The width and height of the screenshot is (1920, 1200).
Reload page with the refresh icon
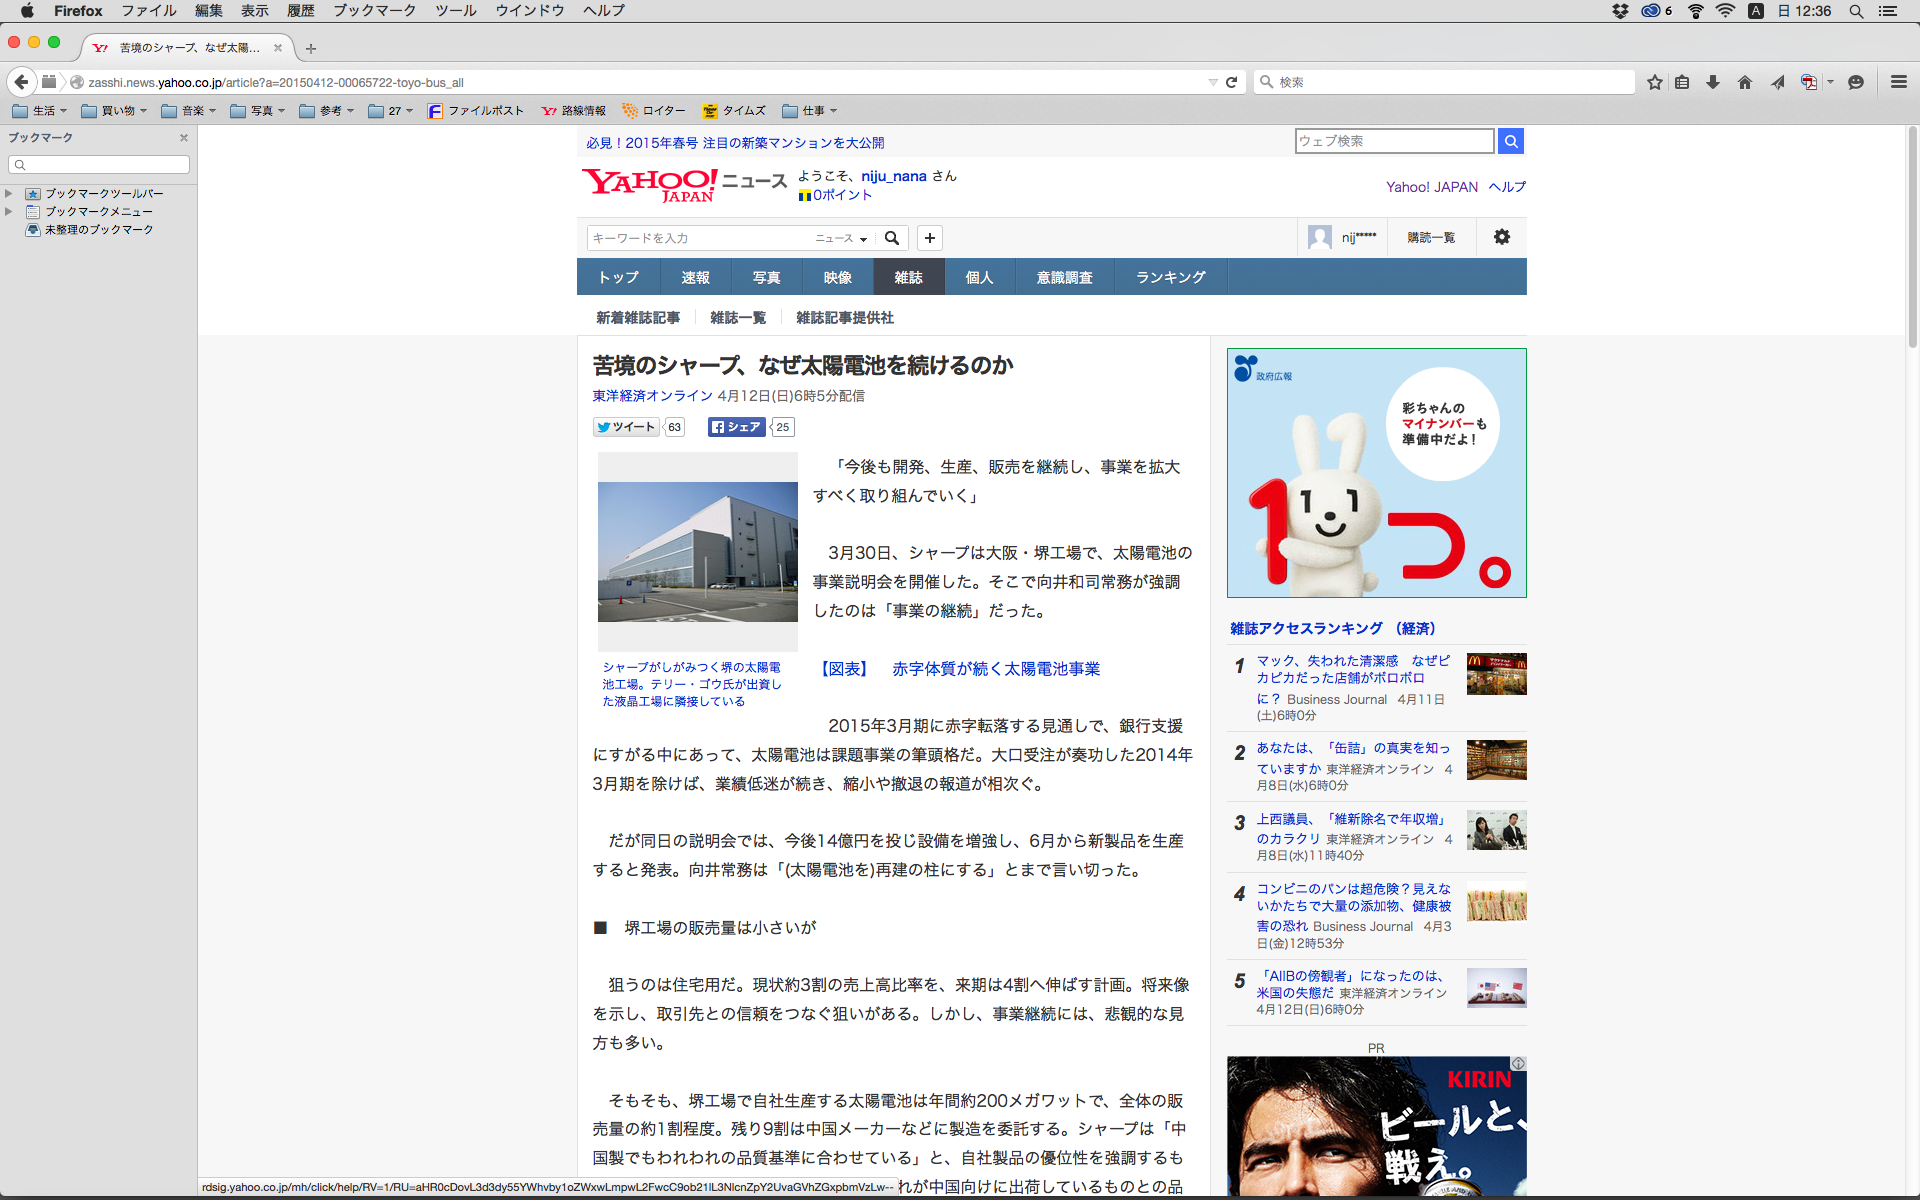(1232, 82)
